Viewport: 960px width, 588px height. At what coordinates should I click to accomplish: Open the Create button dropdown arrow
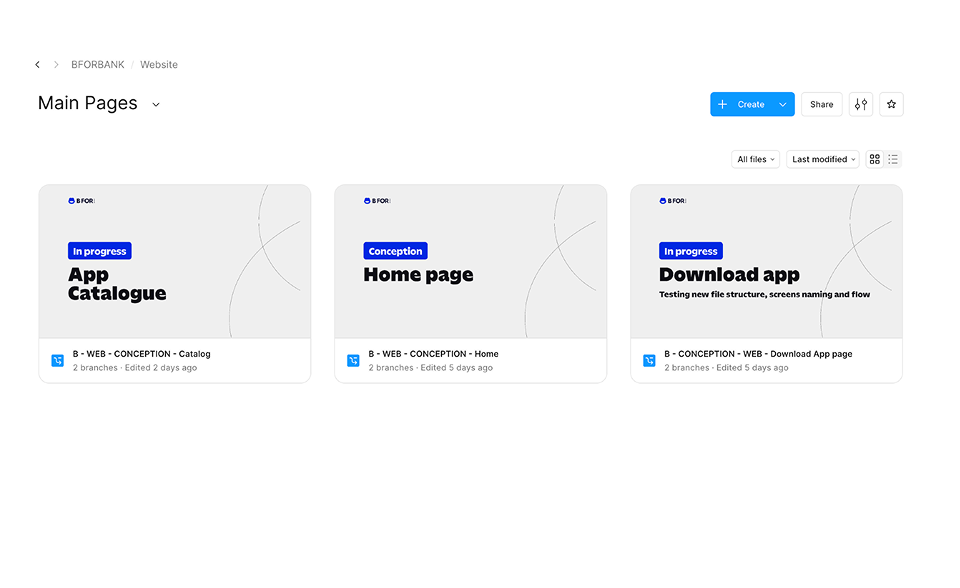[x=783, y=104]
